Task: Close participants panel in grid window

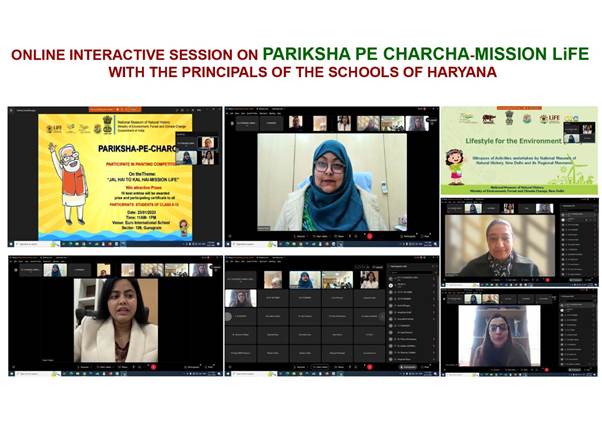Action: click(x=437, y=266)
